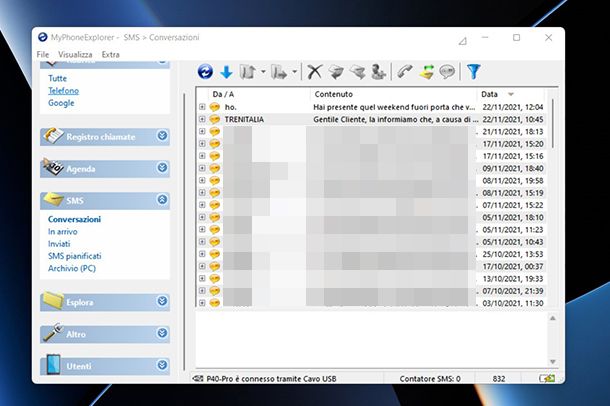The width and height of the screenshot is (610, 406).
Task: Expand the conversation dated 21/11/2021, 18:13
Action: [x=202, y=131]
